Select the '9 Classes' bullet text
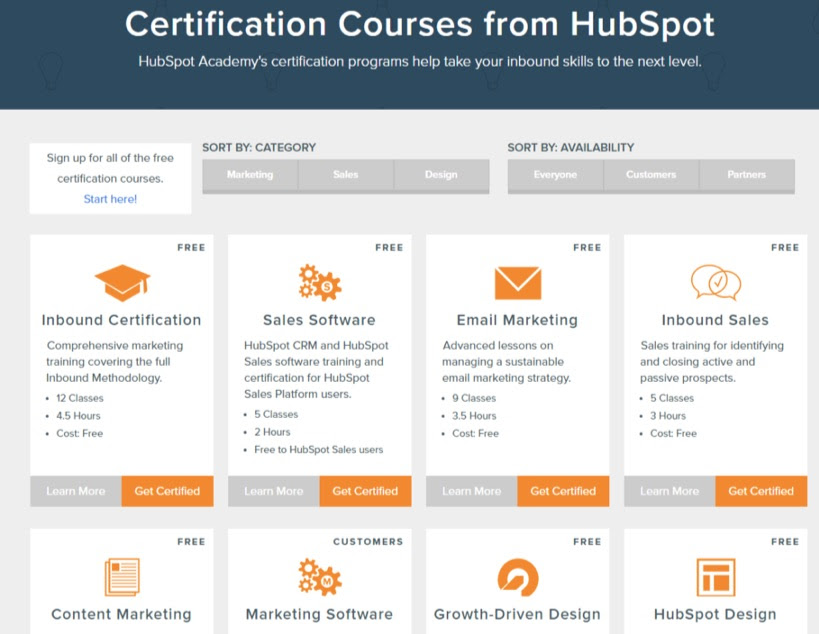The height and width of the screenshot is (634, 819). 474,398
